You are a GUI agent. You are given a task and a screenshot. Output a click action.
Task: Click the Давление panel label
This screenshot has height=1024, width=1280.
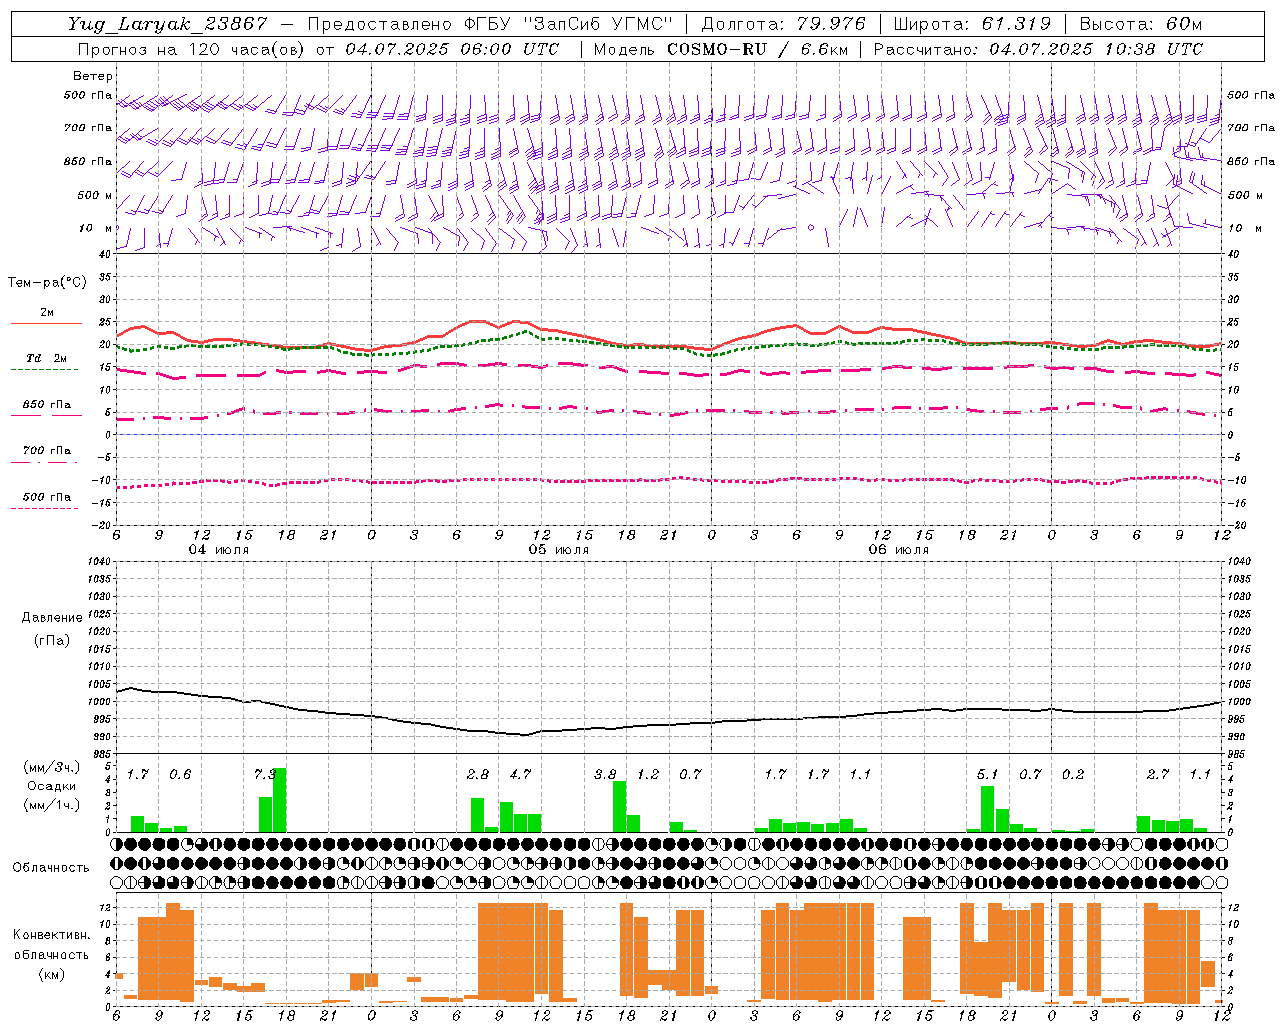point(51,618)
